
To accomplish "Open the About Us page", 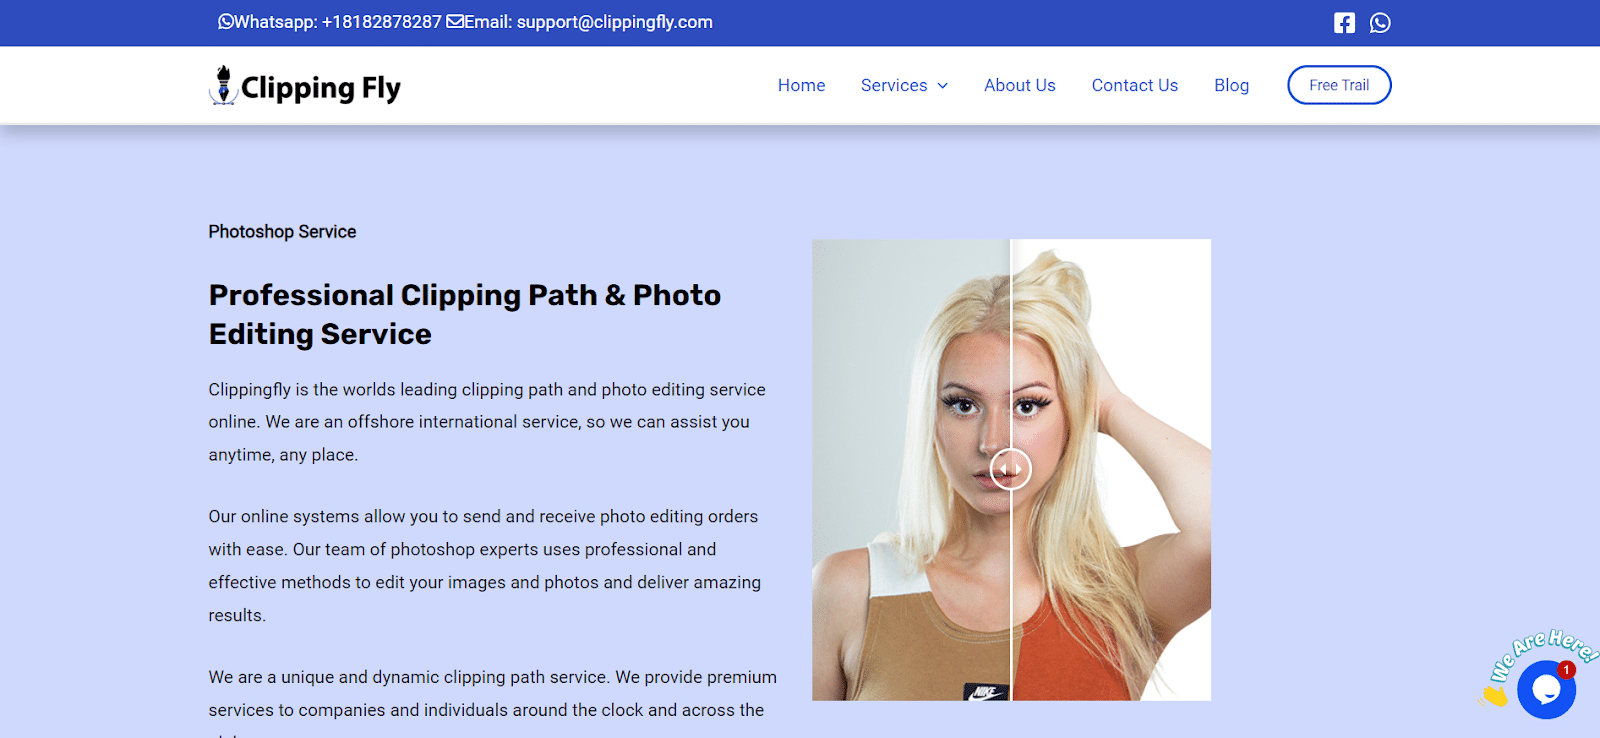I will [1019, 86].
